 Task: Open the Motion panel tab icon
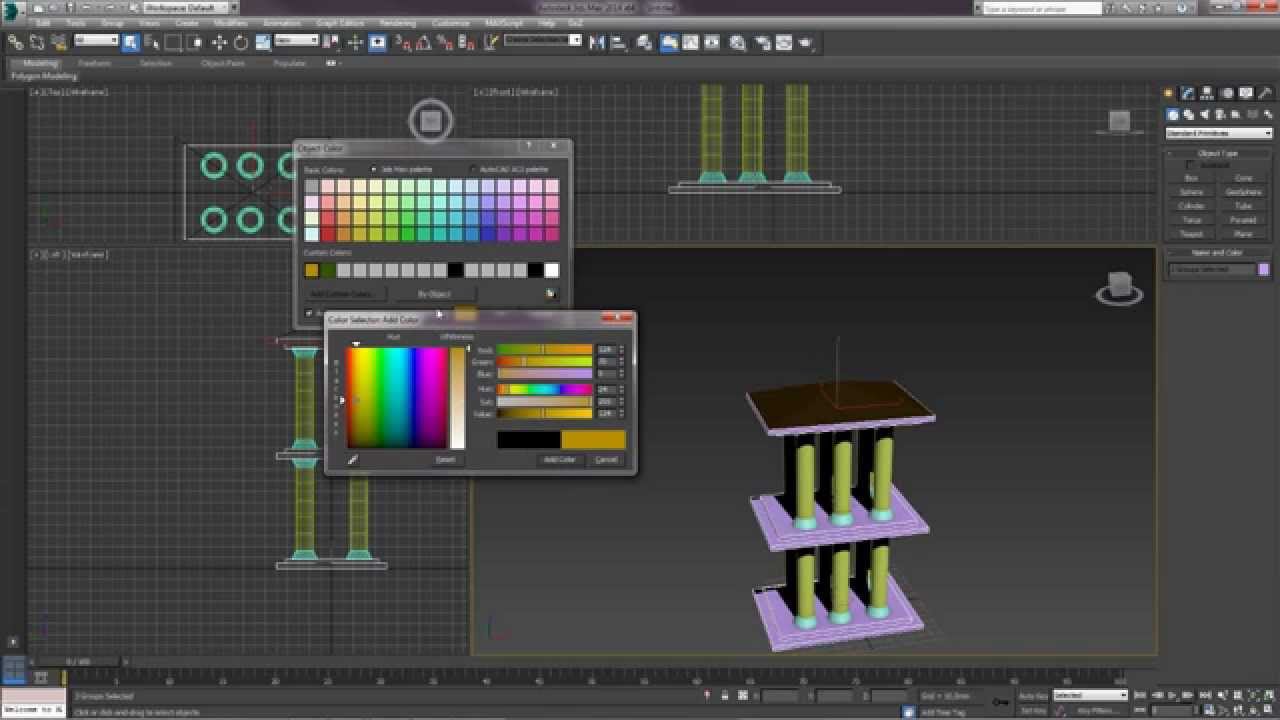(1226, 93)
